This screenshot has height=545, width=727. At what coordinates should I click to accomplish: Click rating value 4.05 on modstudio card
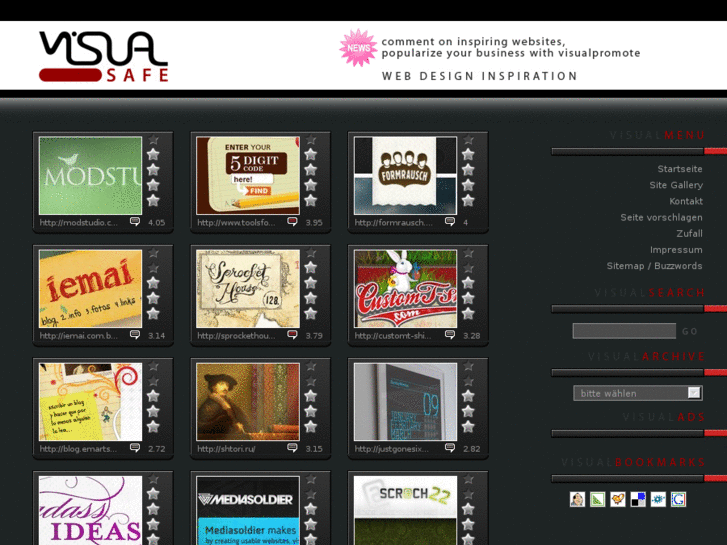tap(157, 223)
